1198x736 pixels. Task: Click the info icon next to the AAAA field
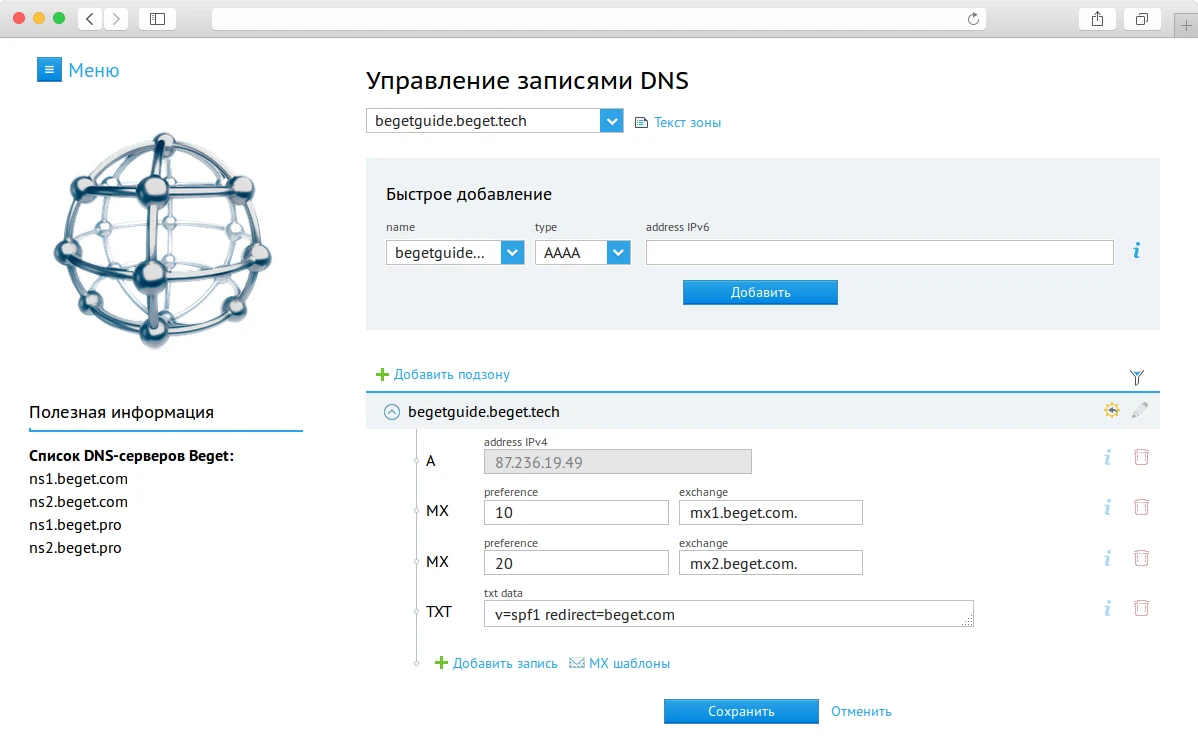coord(1135,252)
